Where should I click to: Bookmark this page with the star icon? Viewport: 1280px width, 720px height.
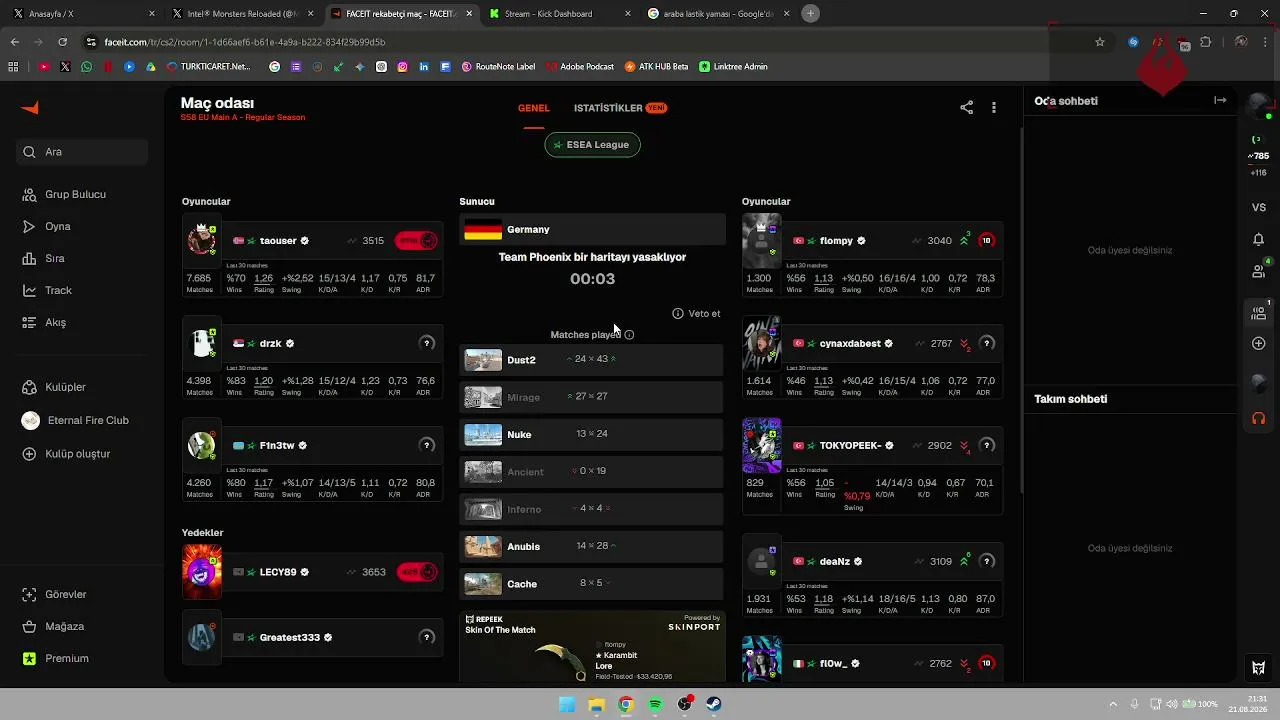(1100, 42)
